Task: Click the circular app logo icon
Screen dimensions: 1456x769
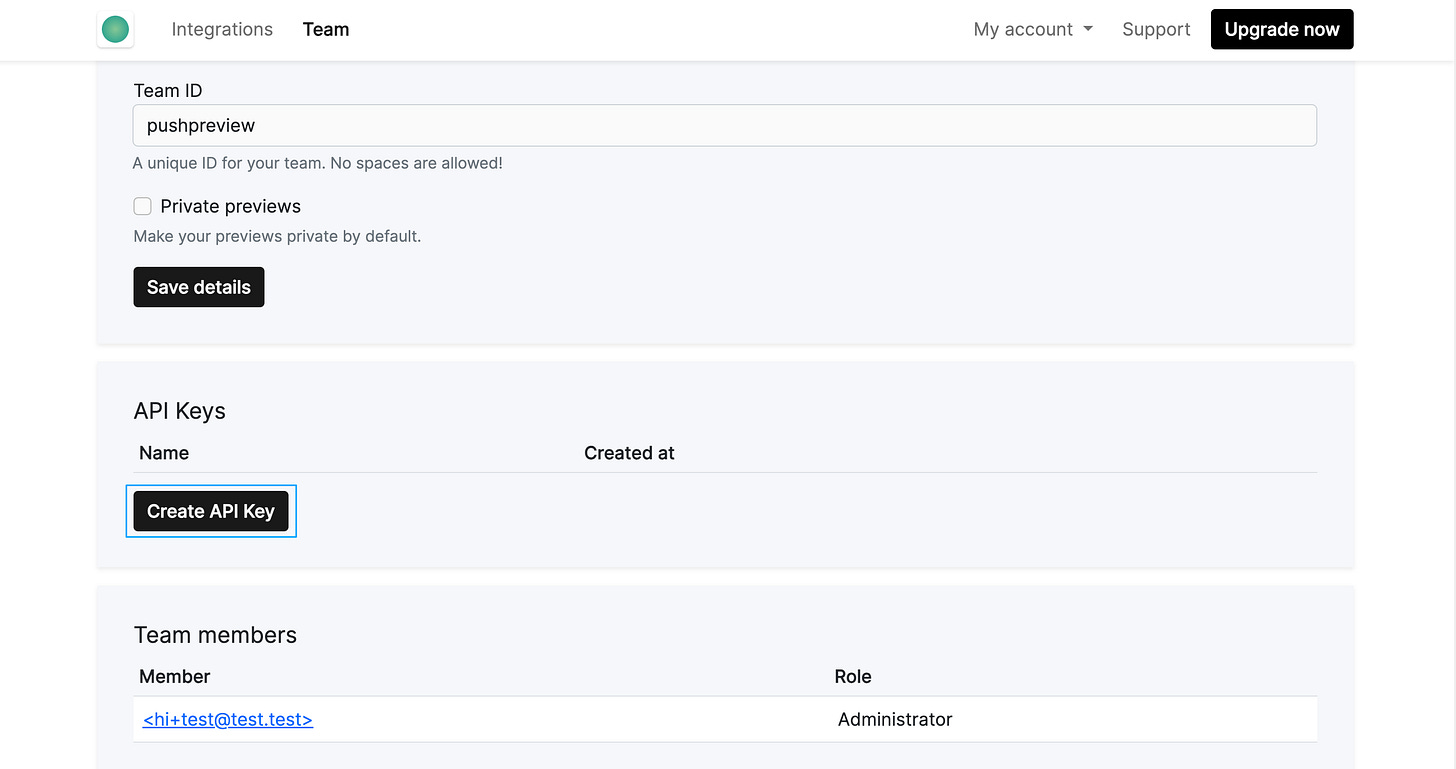Action: coord(115,29)
